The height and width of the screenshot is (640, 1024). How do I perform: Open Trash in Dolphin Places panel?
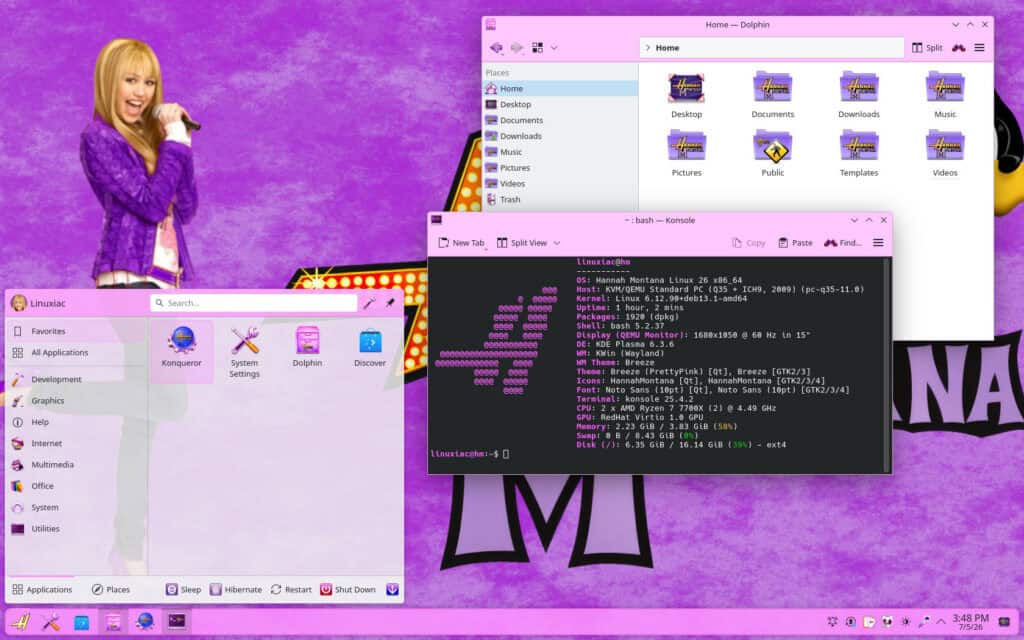(x=561, y=199)
